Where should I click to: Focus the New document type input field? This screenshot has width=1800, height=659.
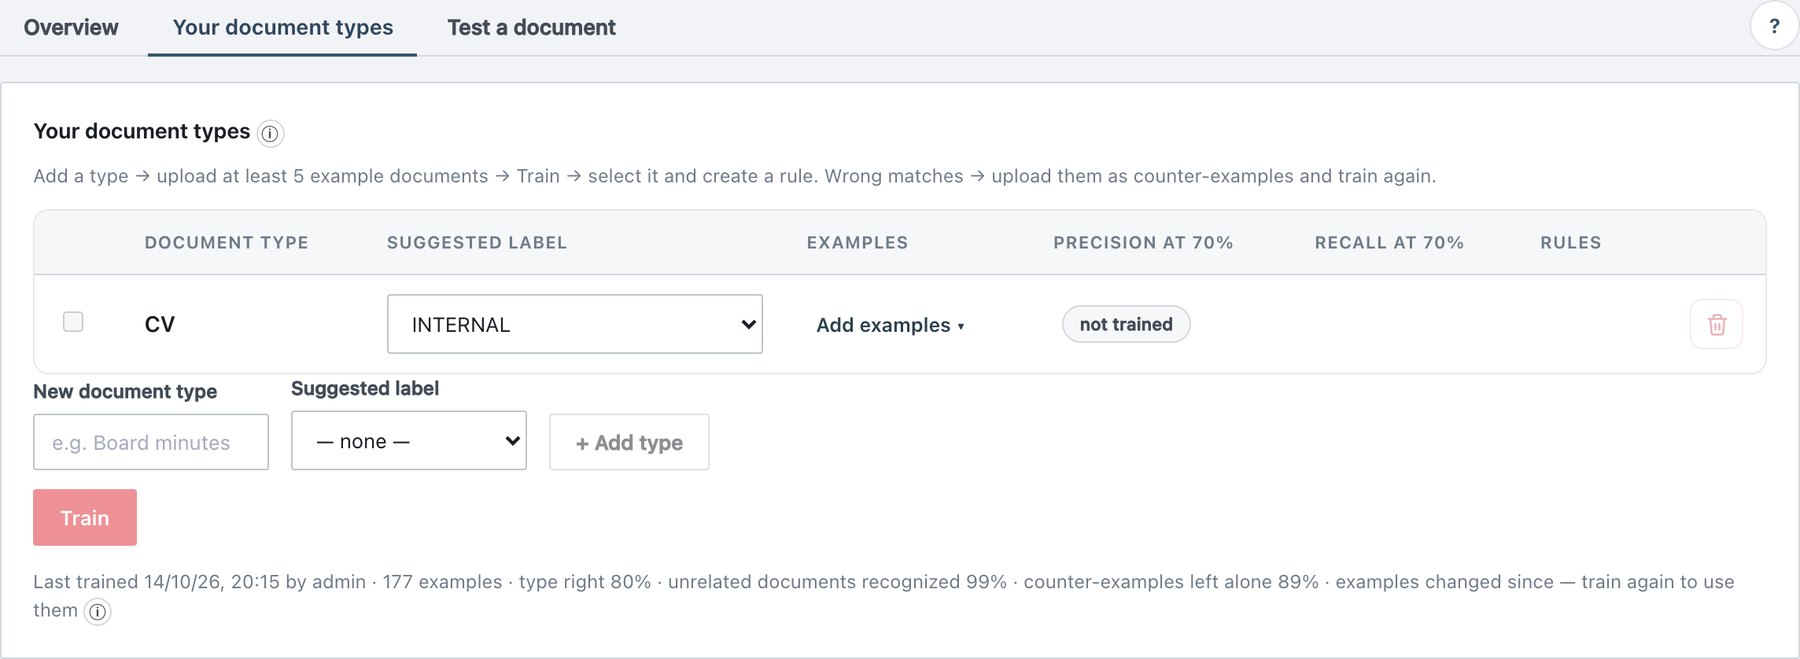click(x=151, y=442)
